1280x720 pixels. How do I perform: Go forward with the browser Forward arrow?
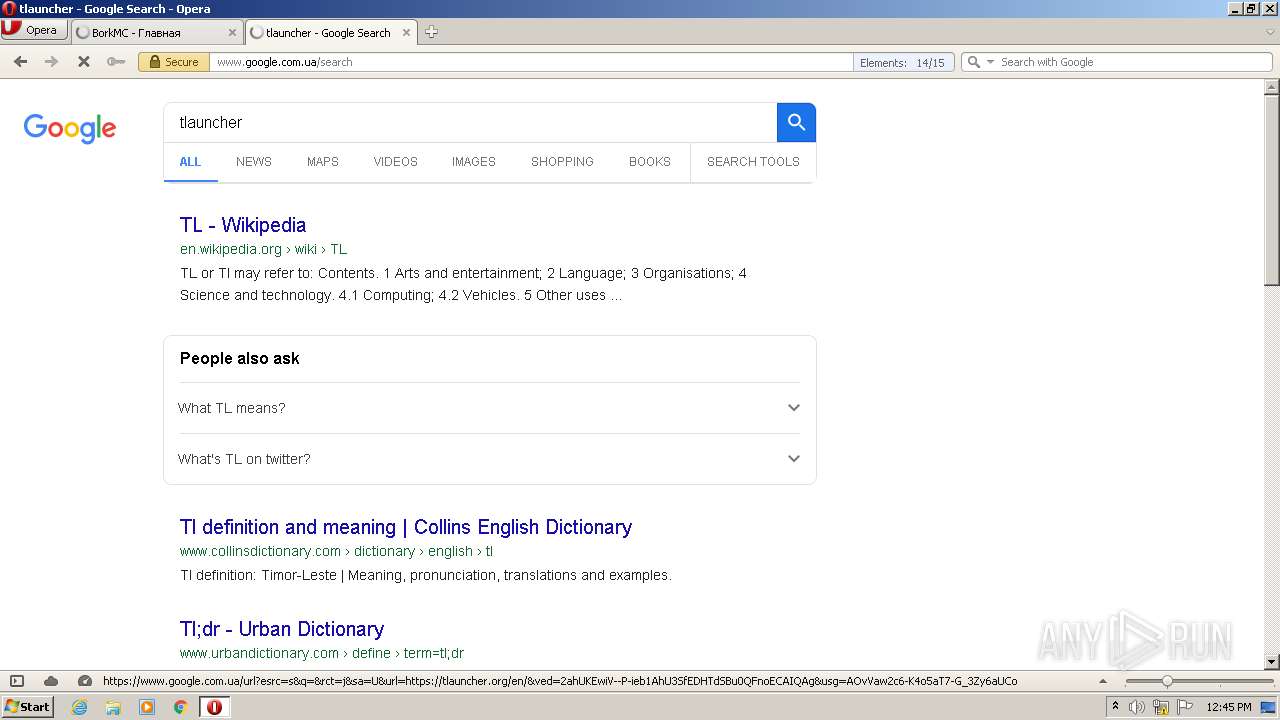(51, 62)
